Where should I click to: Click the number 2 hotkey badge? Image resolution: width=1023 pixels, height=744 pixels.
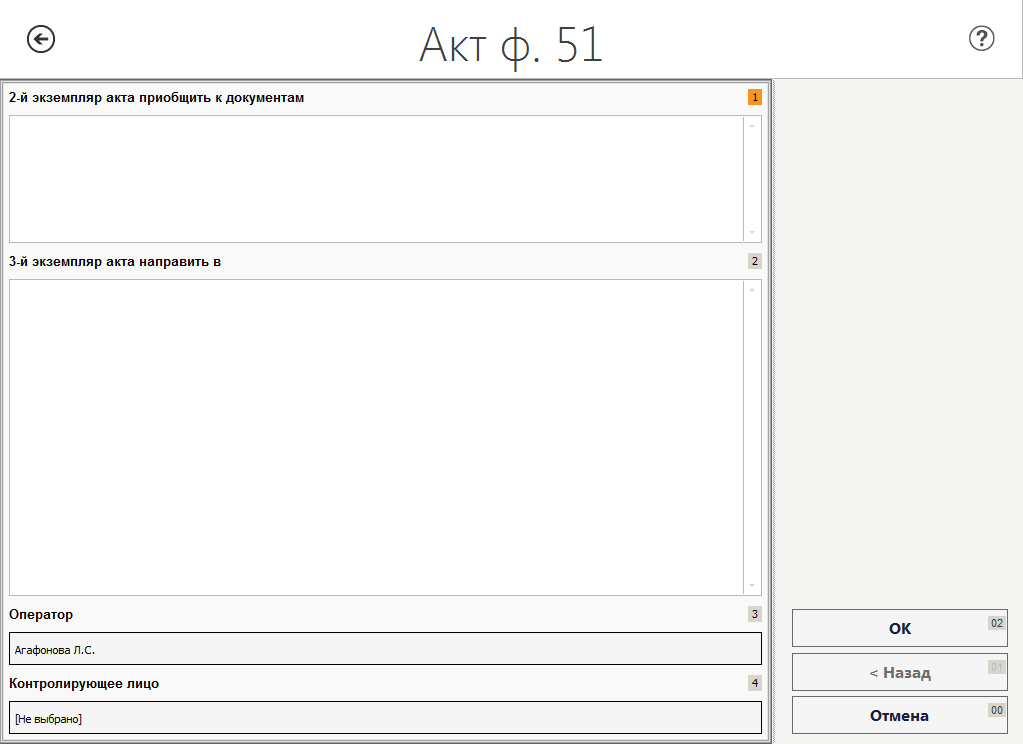tap(754, 262)
